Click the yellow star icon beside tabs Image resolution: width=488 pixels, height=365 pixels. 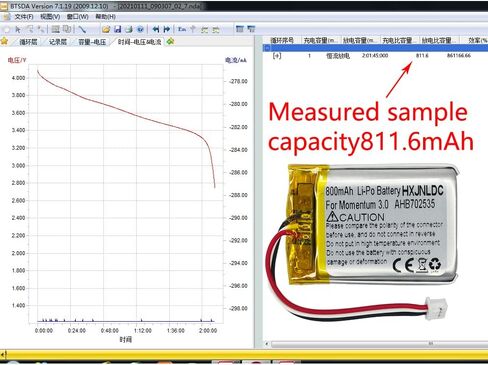[x=4, y=41]
